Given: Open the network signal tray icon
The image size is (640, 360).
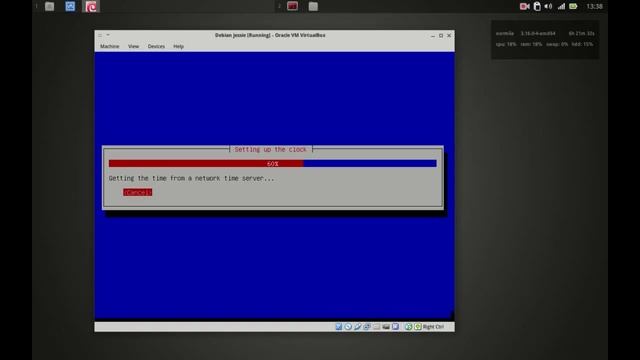Looking at the screenshot, I should [x=561, y=6].
